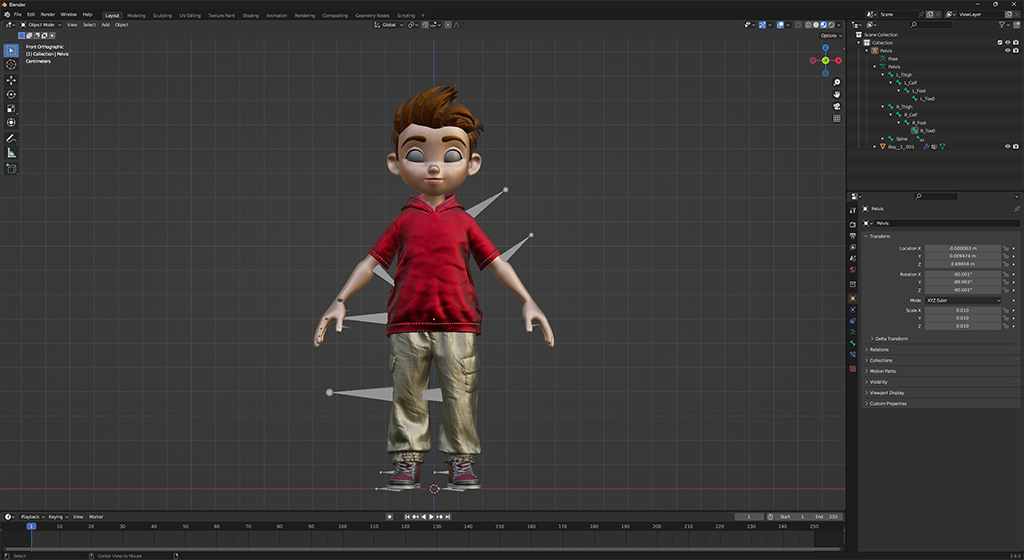
Task: Hide Boy_1_001 mesh in viewport
Action: (x=1008, y=146)
